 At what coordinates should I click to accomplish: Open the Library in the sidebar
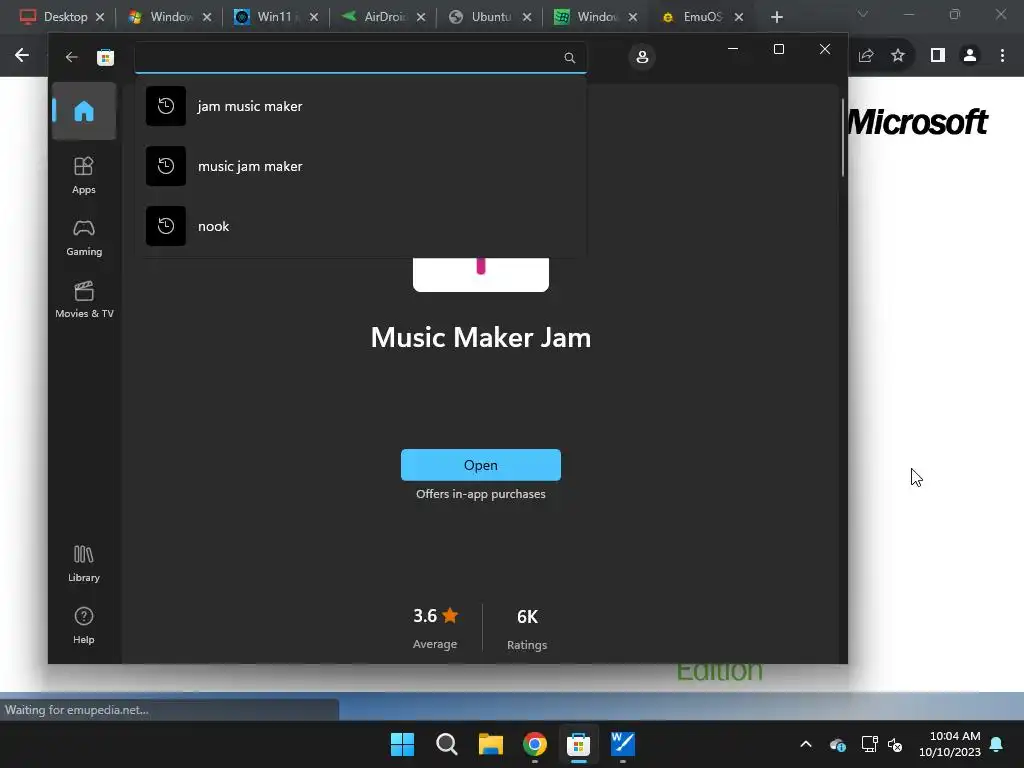point(84,563)
